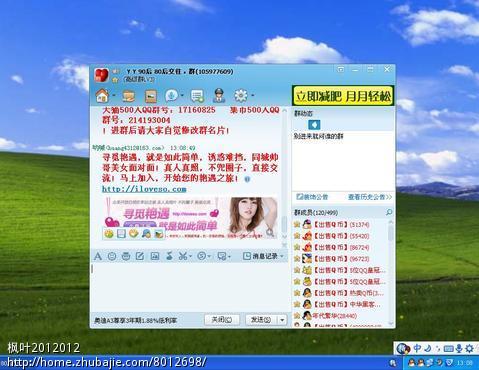Click the close (关闭) chat button
This screenshot has height=370, width=479.
click(222, 320)
